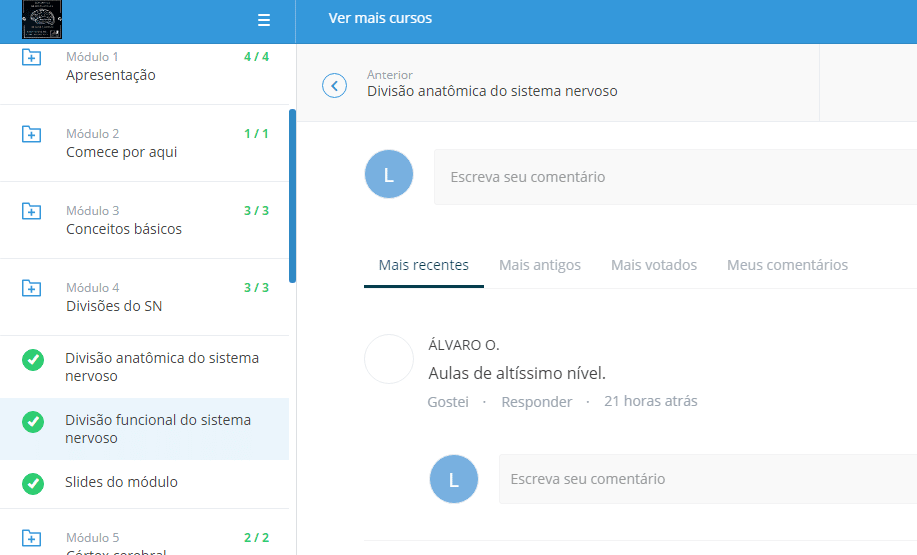Click folder icon of Módulo 5
The height and width of the screenshot is (555, 917).
[32, 538]
